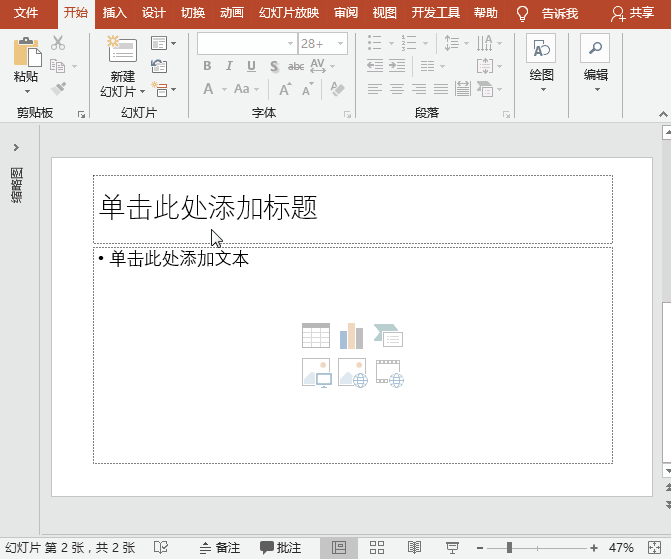The image size is (671, 559).
Task: Click the Clear Formatting eraser icon
Action: tap(337, 89)
